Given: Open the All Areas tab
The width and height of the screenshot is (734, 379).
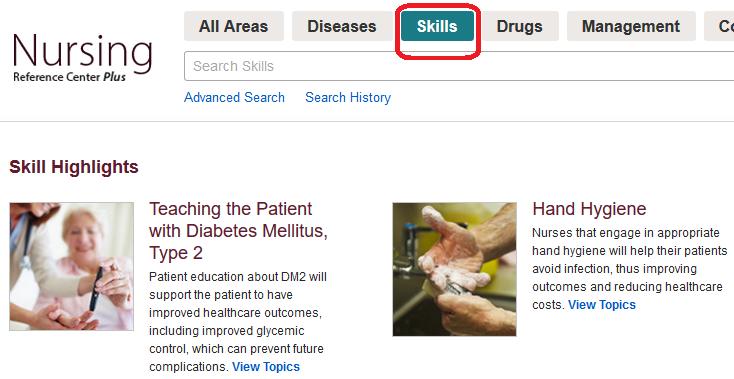Looking at the screenshot, I should [234, 26].
